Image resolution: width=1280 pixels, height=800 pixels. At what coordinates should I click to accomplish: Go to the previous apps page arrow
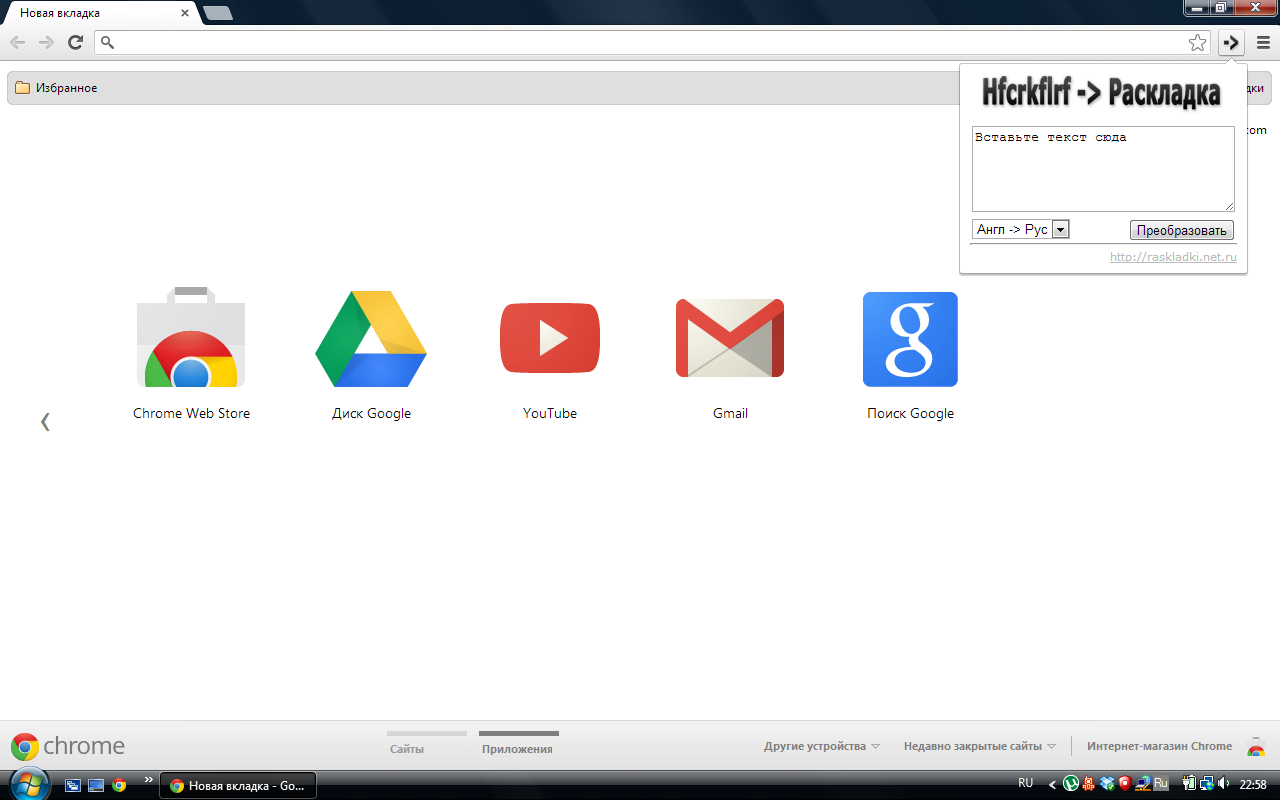point(45,421)
